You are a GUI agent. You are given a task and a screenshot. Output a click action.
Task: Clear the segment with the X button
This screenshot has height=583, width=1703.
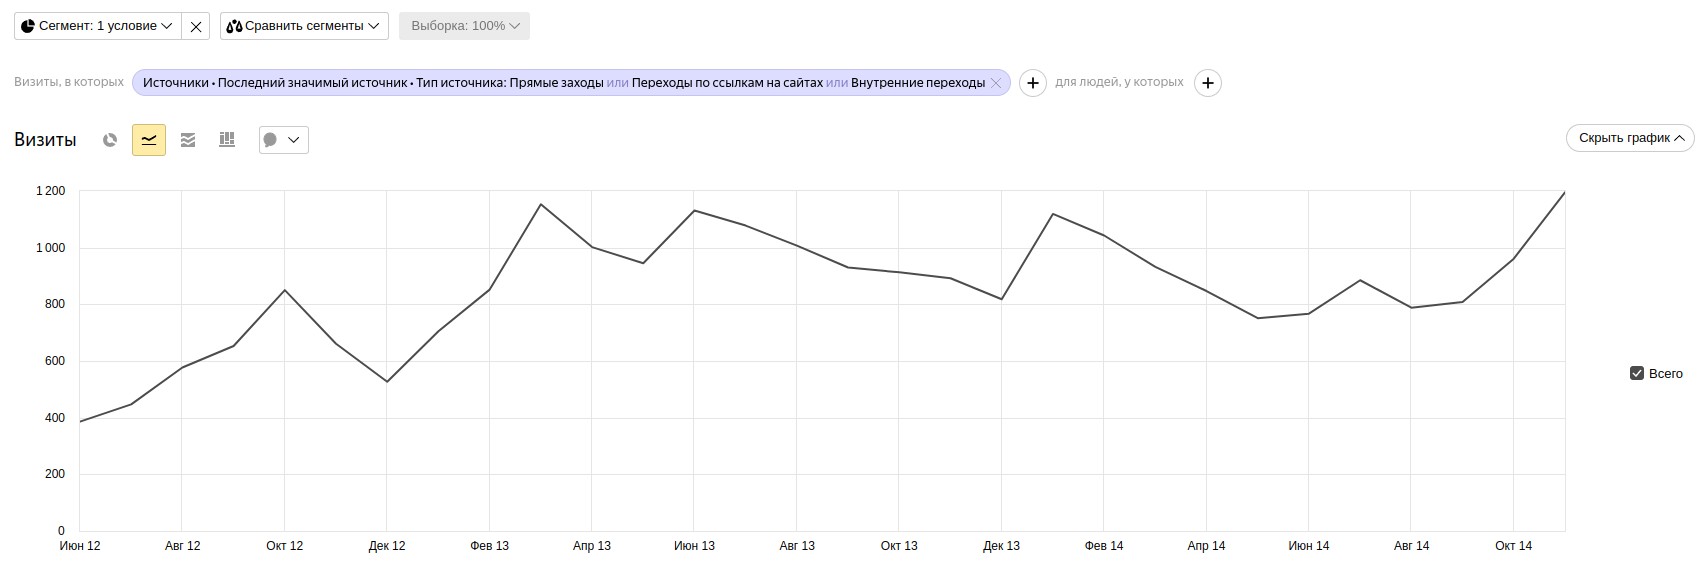coord(196,27)
